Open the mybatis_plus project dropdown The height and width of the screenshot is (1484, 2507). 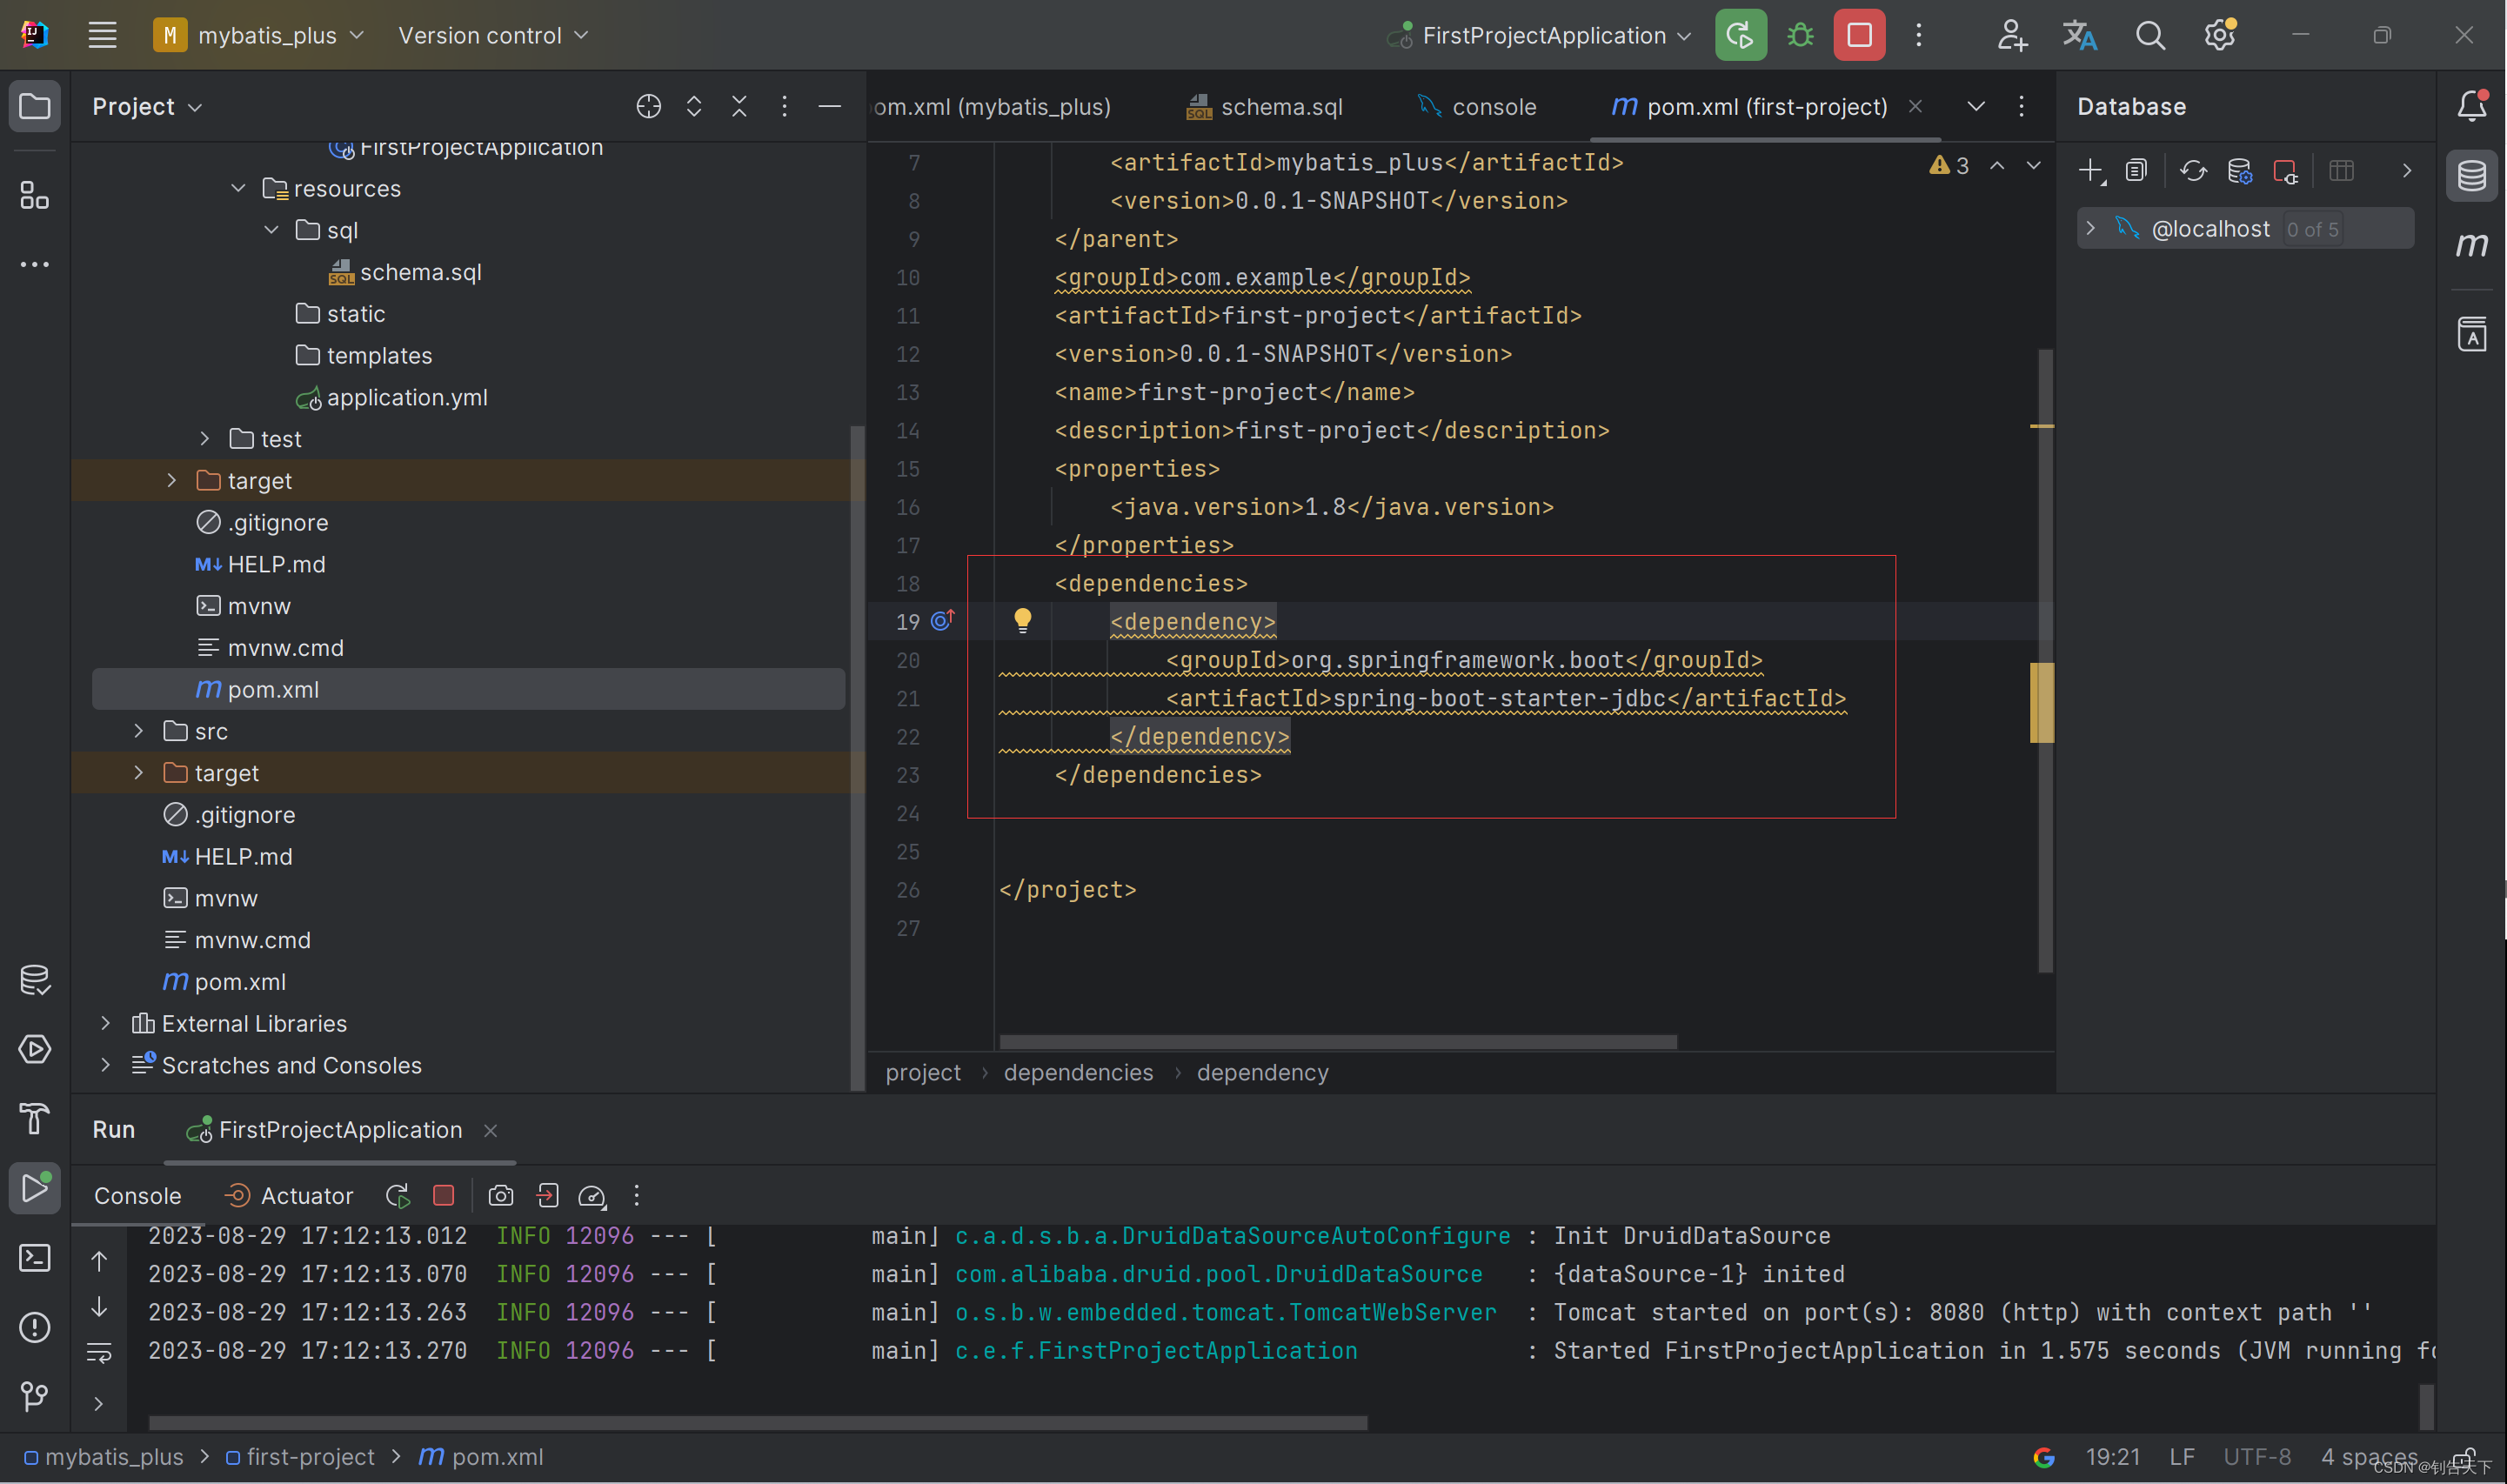click(x=258, y=35)
